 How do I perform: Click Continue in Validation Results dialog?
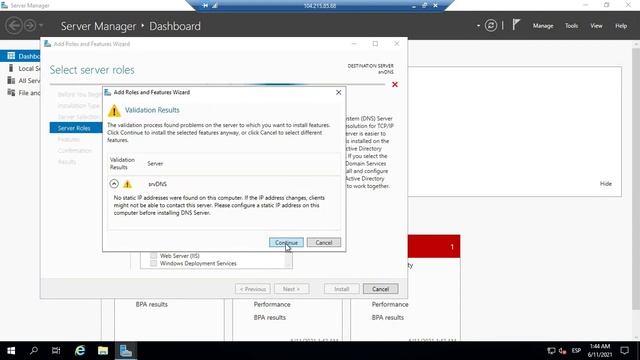(x=286, y=242)
